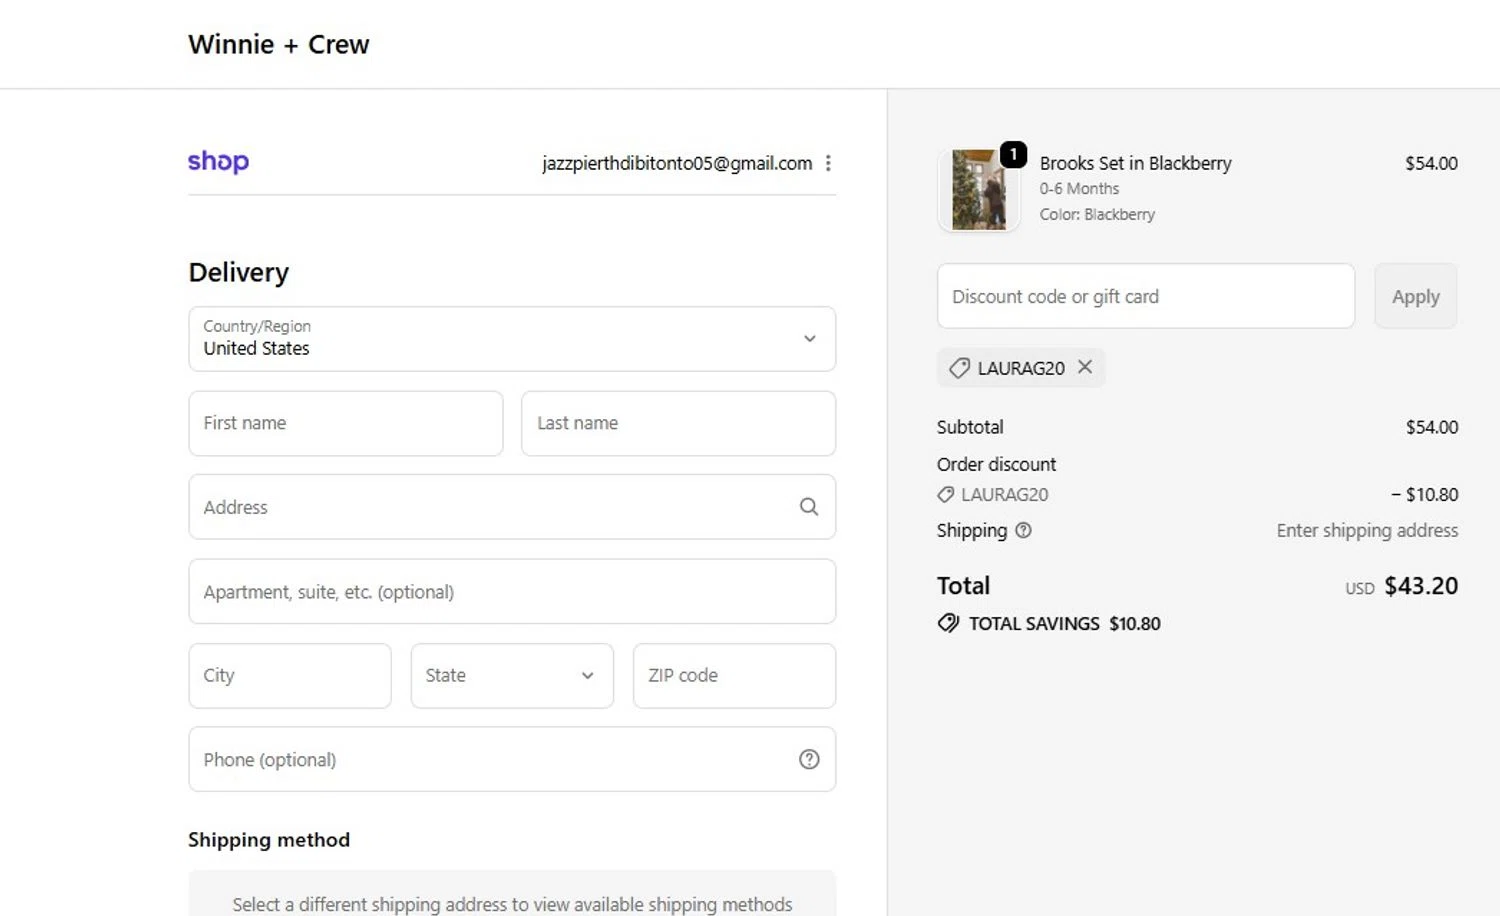Focus the Address input field
The height and width of the screenshot is (916, 1500).
point(512,507)
